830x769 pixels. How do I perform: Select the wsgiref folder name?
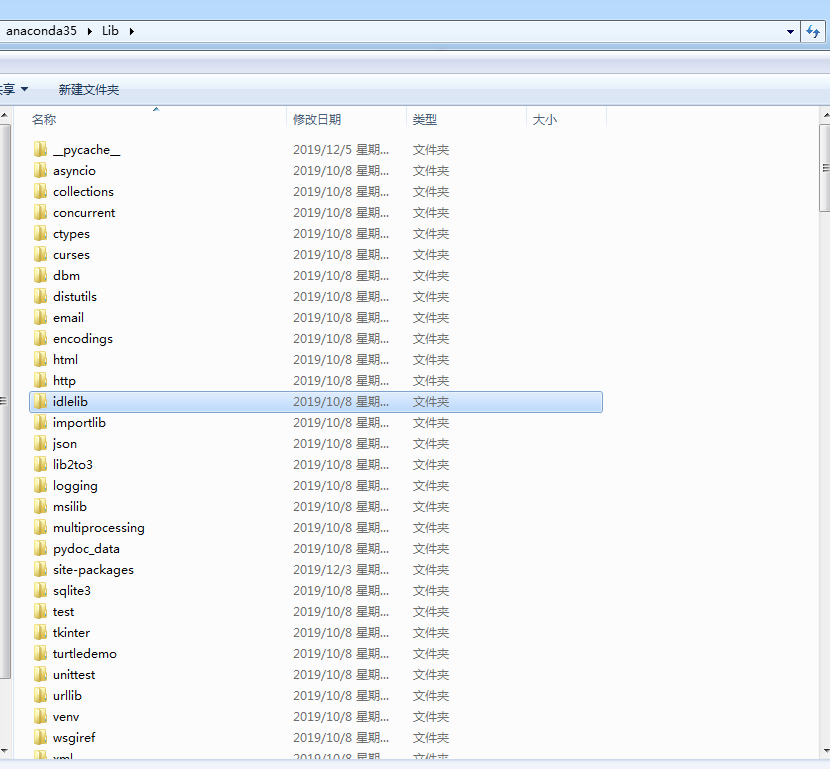74,738
